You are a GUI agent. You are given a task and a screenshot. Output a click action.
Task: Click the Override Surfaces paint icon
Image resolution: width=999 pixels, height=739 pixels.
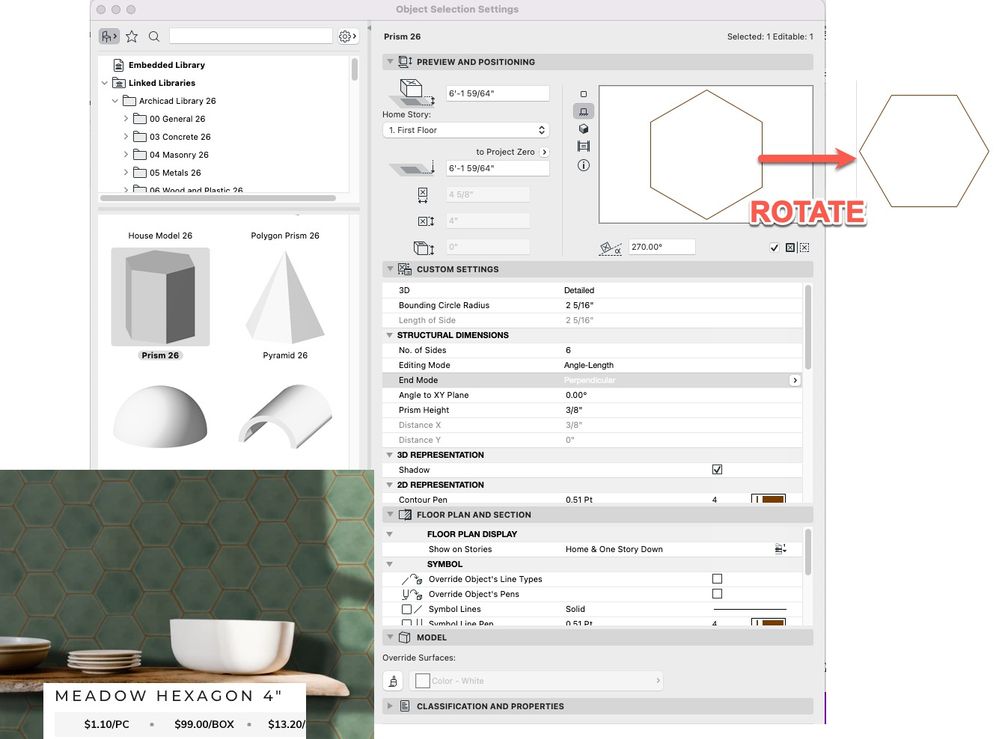(392, 680)
